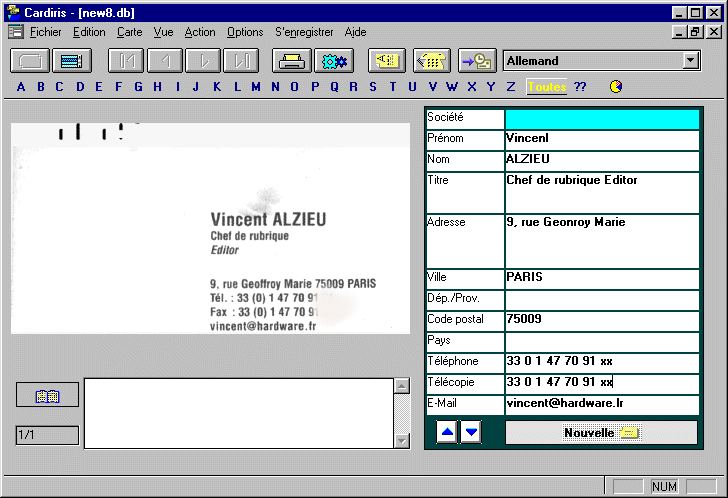Filter cards by letter P
This screenshot has height=498, width=728.
[x=315, y=87]
